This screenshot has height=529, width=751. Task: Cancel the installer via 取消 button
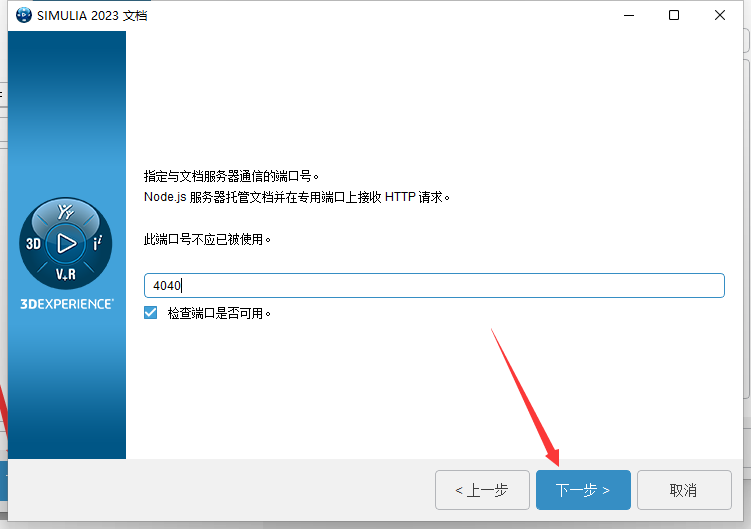coord(684,490)
